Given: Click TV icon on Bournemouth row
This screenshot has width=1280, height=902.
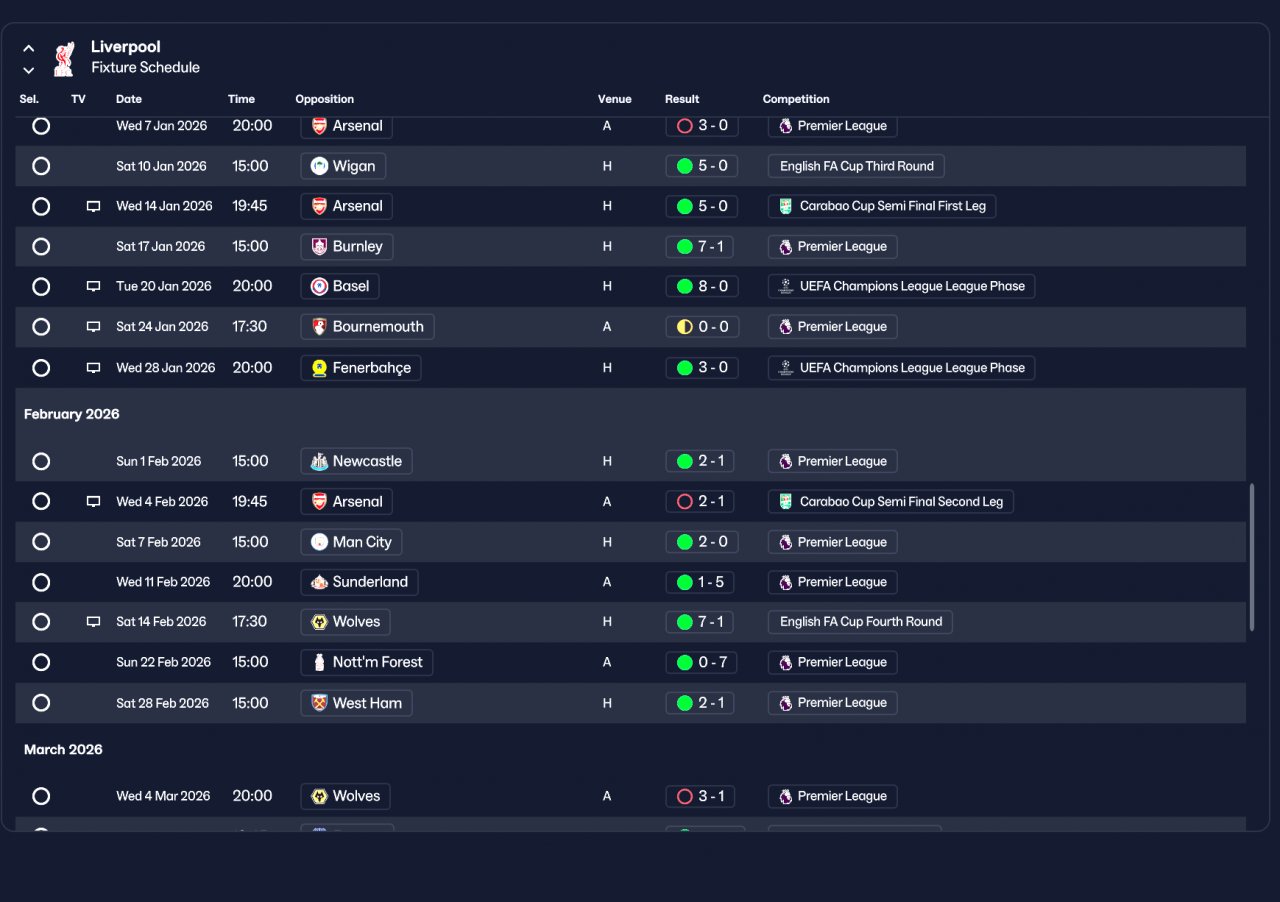Looking at the screenshot, I should coord(93,326).
